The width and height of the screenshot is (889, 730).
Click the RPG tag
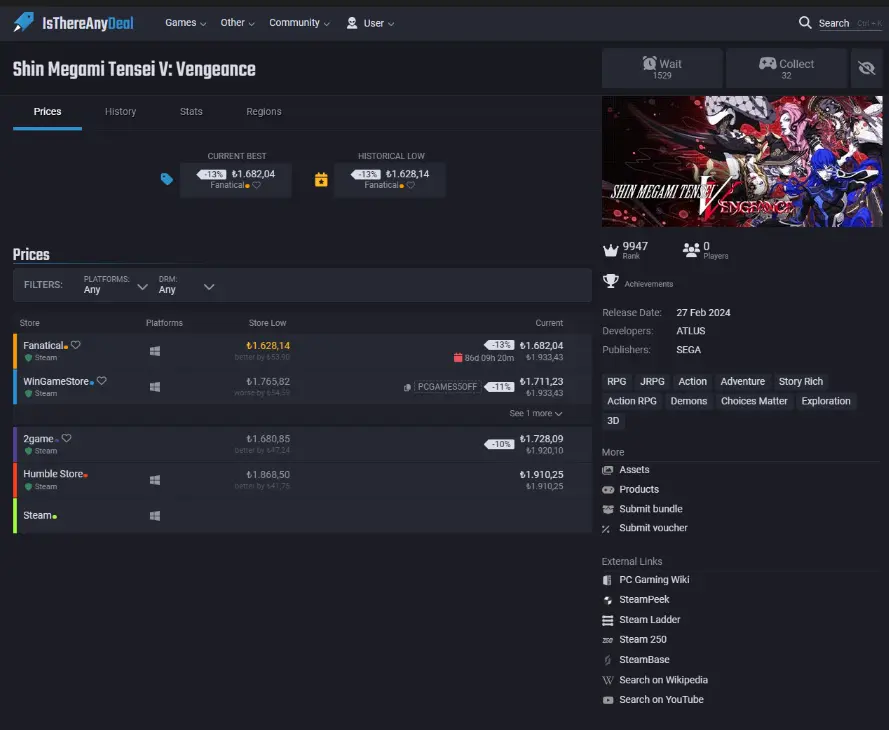(x=616, y=381)
